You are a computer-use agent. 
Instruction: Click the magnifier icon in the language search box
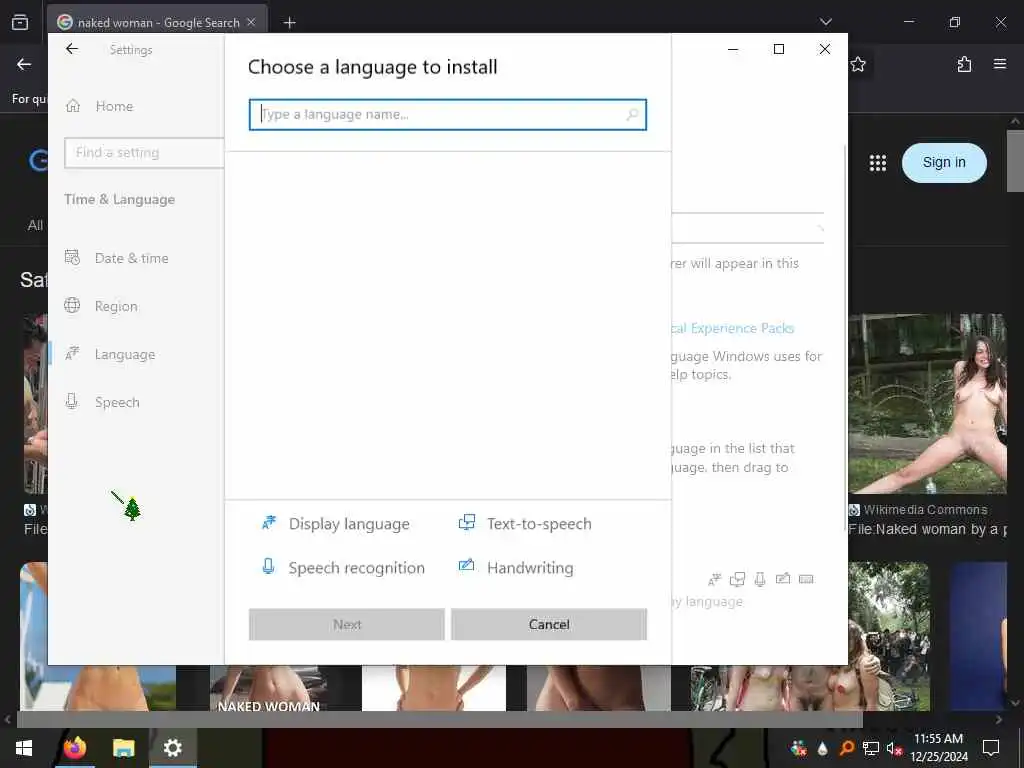pos(632,115)
